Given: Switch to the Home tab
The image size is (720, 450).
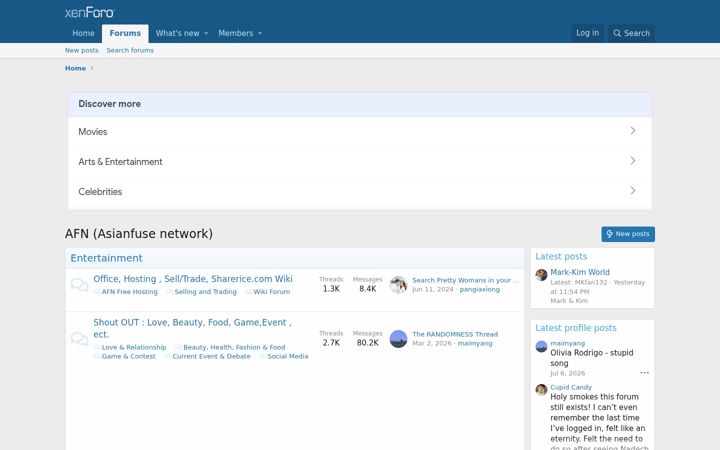Looking at the screenshot, I should pyautogui.click(x=83, y=33).
